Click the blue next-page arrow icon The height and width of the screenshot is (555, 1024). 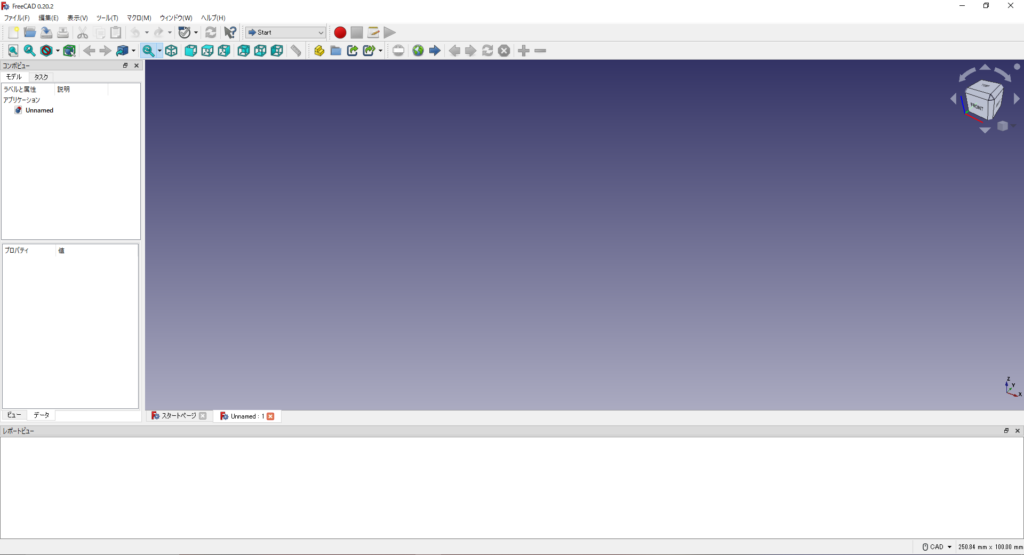tap(435, 50)
